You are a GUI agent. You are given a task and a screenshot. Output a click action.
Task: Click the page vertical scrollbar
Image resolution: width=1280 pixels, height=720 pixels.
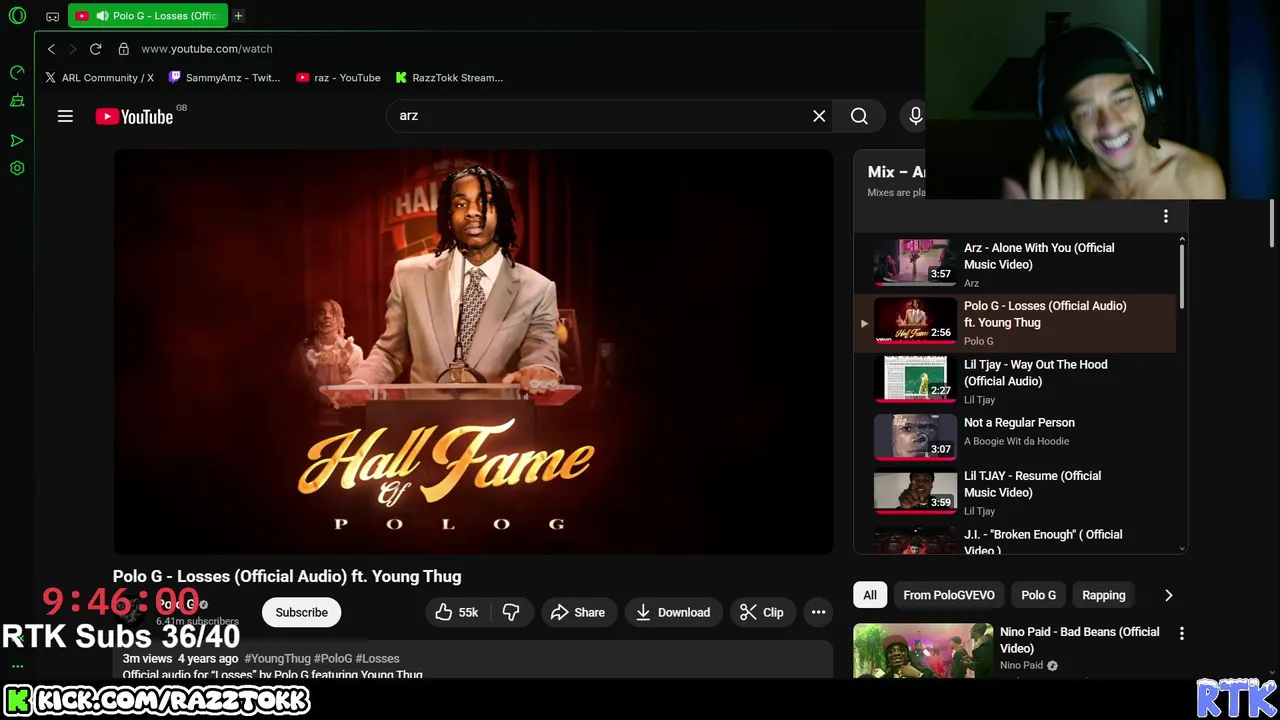pyautogui.click(x=1273, y=222)
